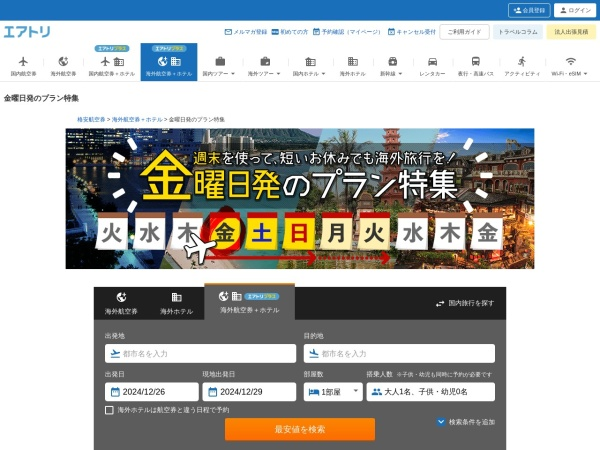The image size is (600, 450).
Task: Click 新幹線 train icon
Action: [x=393, y=61]
